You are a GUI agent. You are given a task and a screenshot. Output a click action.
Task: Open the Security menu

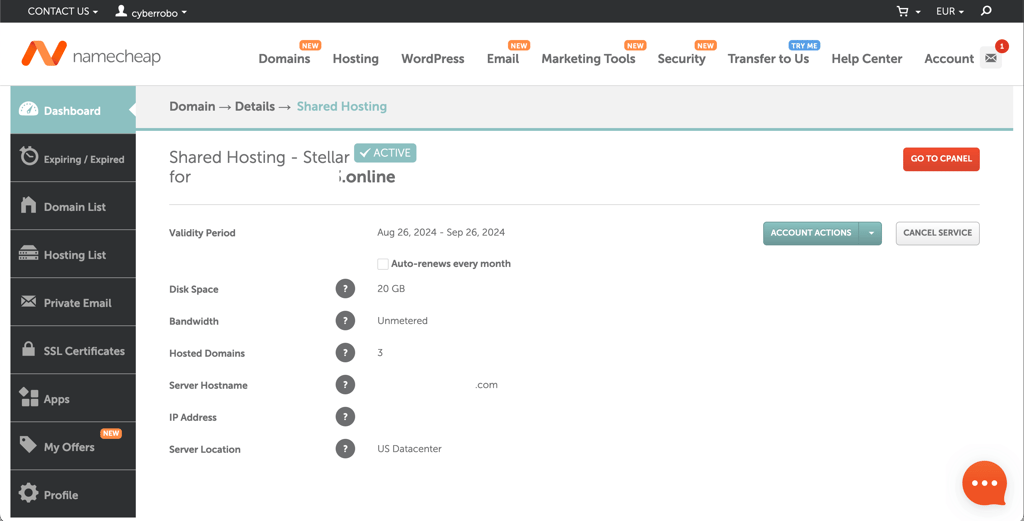coord(681,59)
